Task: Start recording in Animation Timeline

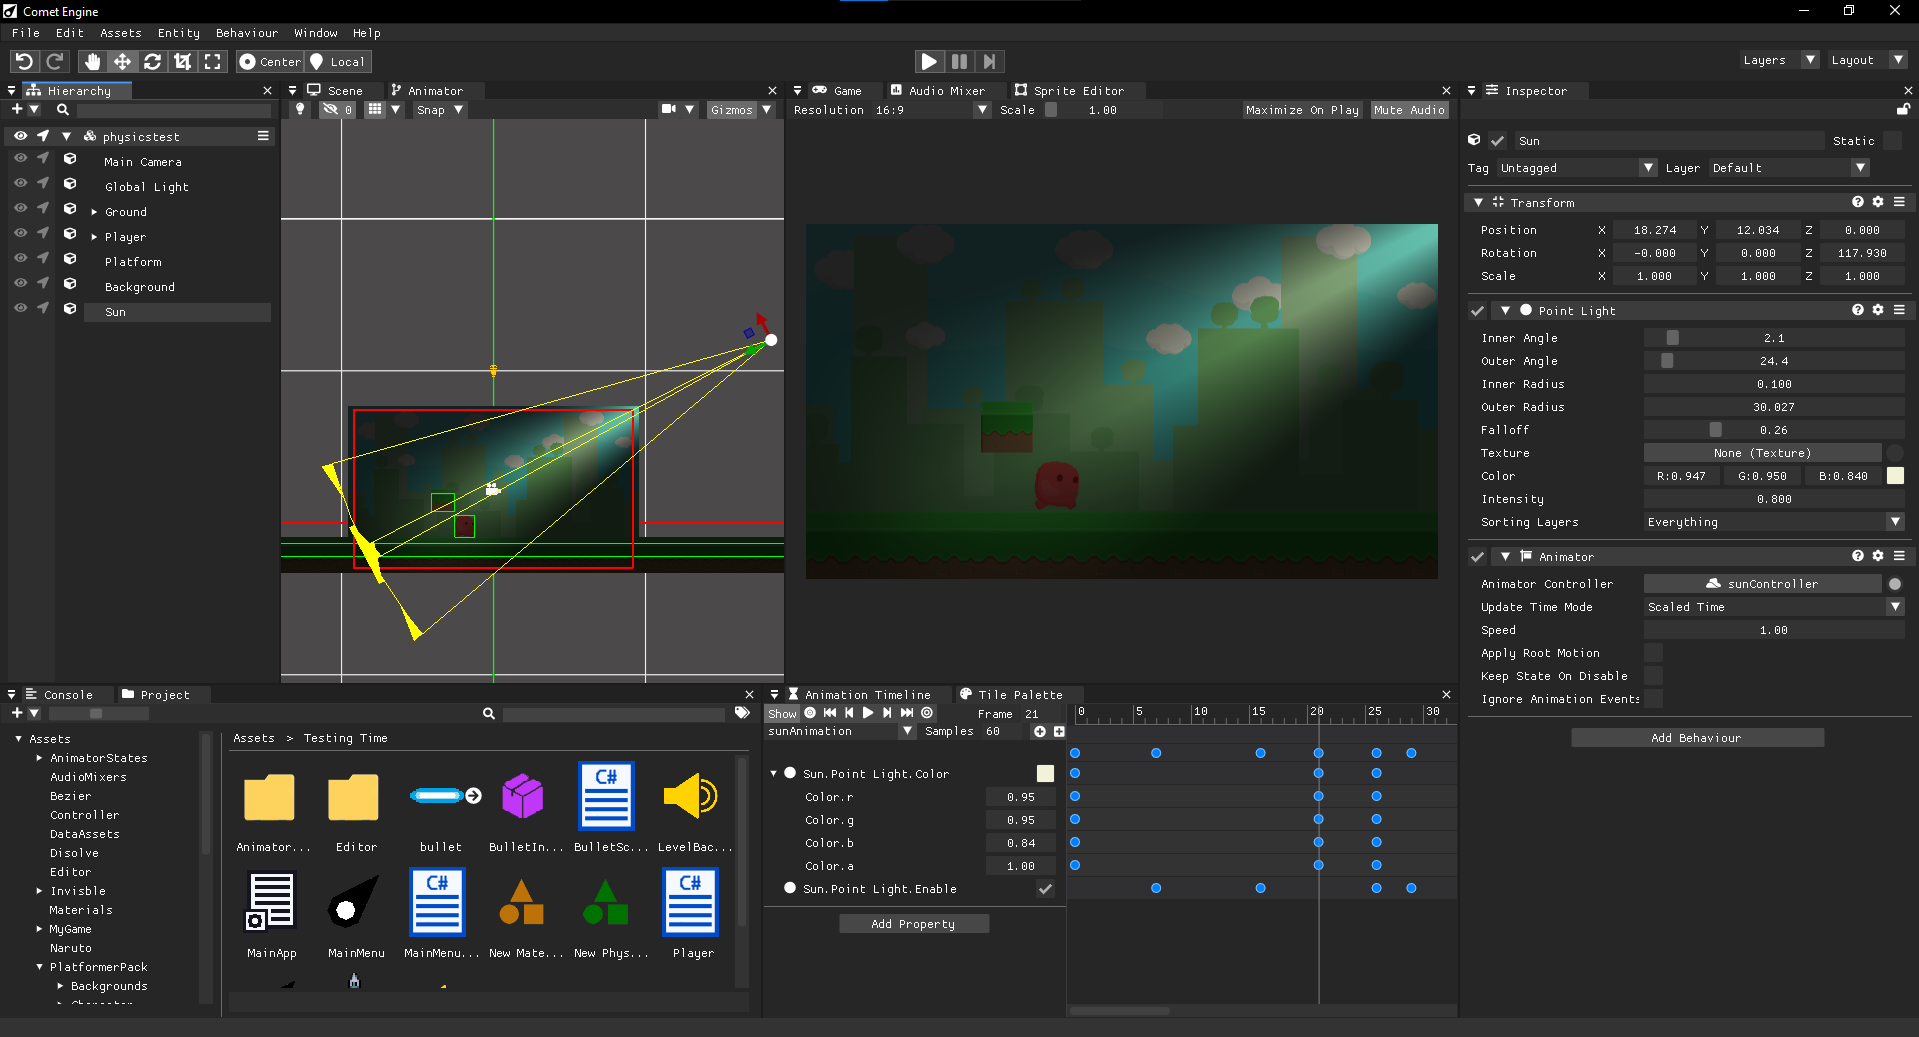Action: click(810, 713)
